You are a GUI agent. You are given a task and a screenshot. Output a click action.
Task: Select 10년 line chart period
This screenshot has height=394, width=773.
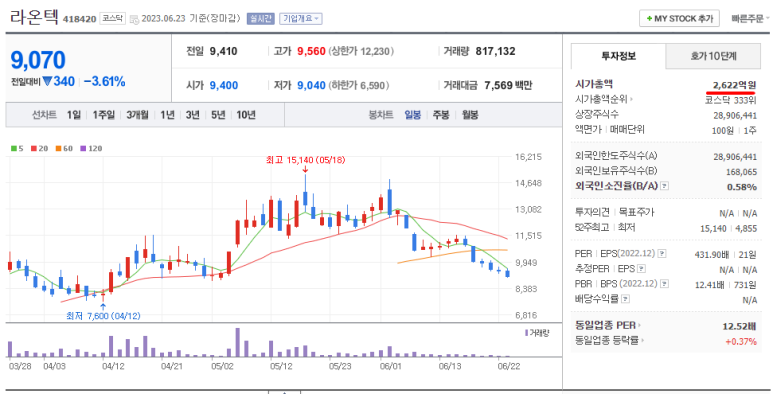[x=246, y=115]
